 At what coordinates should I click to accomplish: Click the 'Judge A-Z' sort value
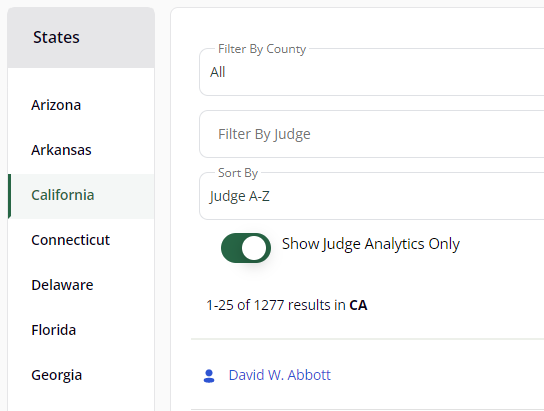(239, 196)
